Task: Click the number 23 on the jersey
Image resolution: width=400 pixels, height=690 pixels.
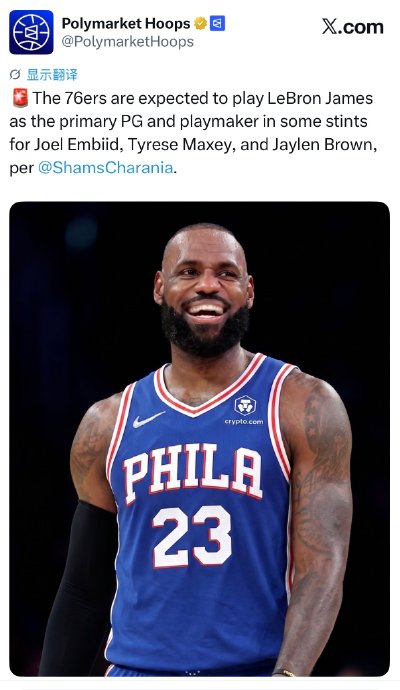Action: pos(192,536)
